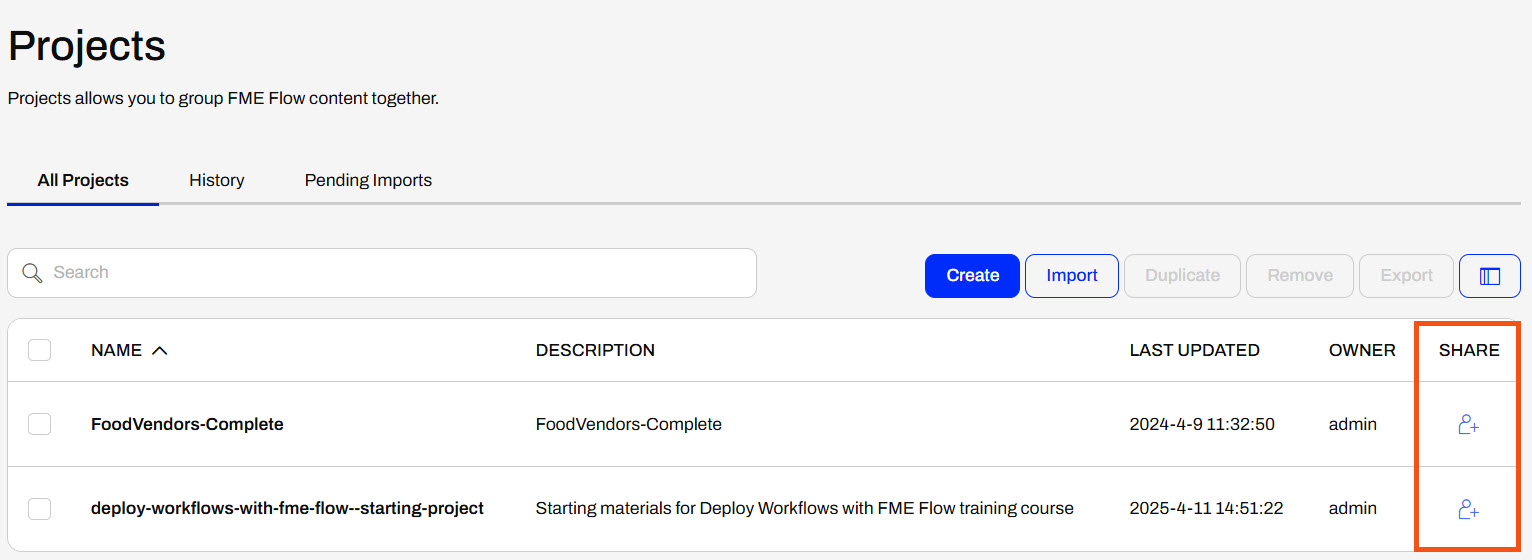This screenshot has width=1532, height=560.
Task: Select the deploy-workflows-with-fme-flow project checkbox
Action: click(x=40, y=509)
